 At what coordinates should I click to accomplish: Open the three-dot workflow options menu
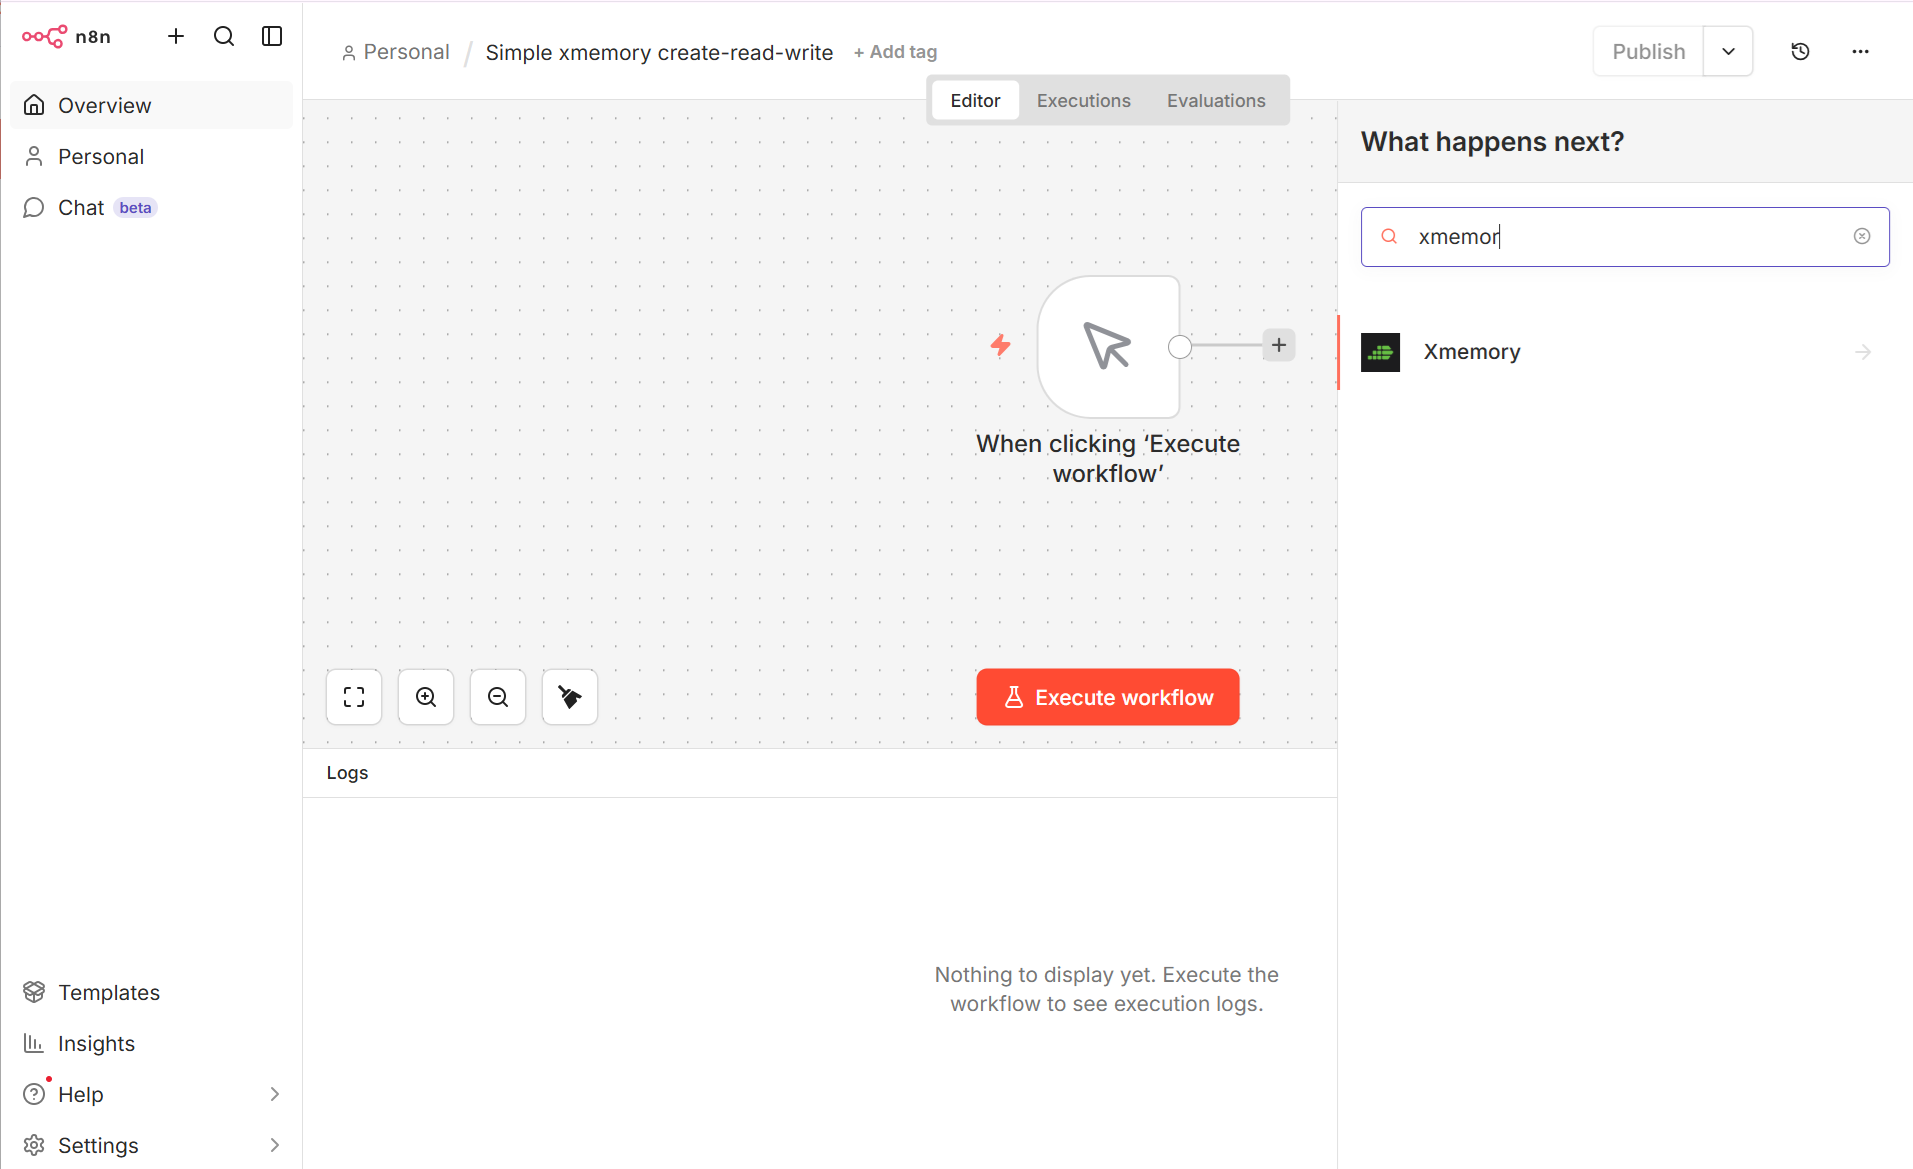coord(1860,52)
